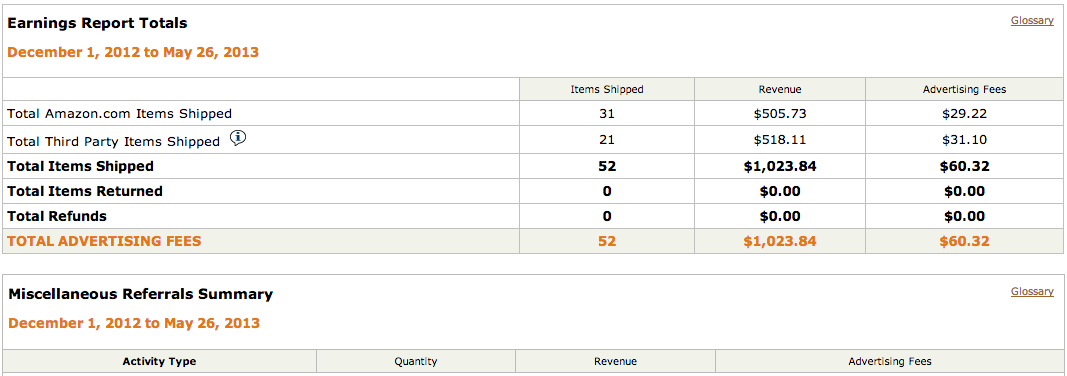
Task: Click the TOTAL ADVERTISING FEES row label
Action: [104, 241]
